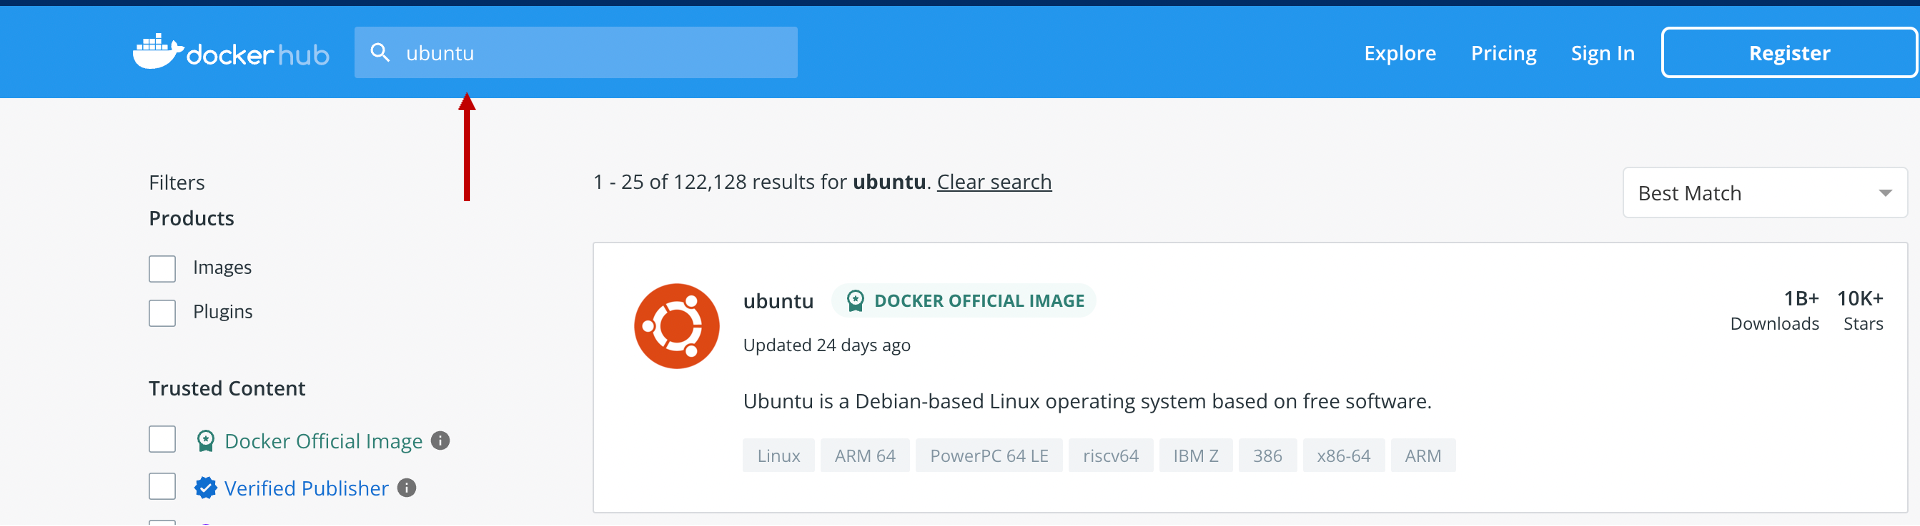Viewport: 1920px width, 526px height.
Task: Show info for Verified Publisher
Action: point(407,488)
